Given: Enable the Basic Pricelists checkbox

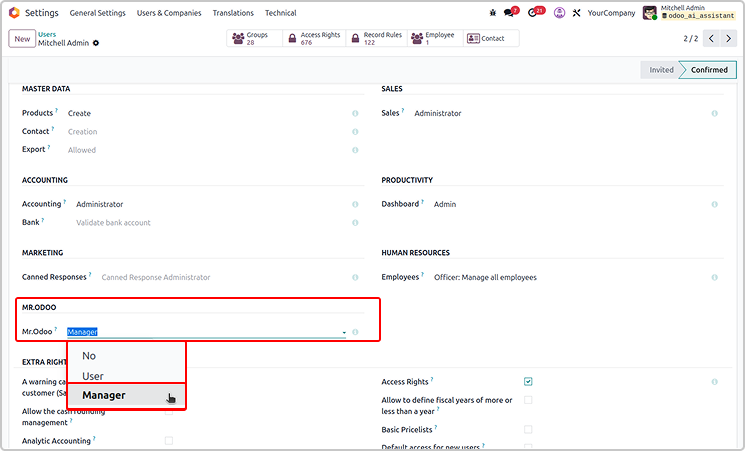Looking at the screenshot, I should coord(528,429).
